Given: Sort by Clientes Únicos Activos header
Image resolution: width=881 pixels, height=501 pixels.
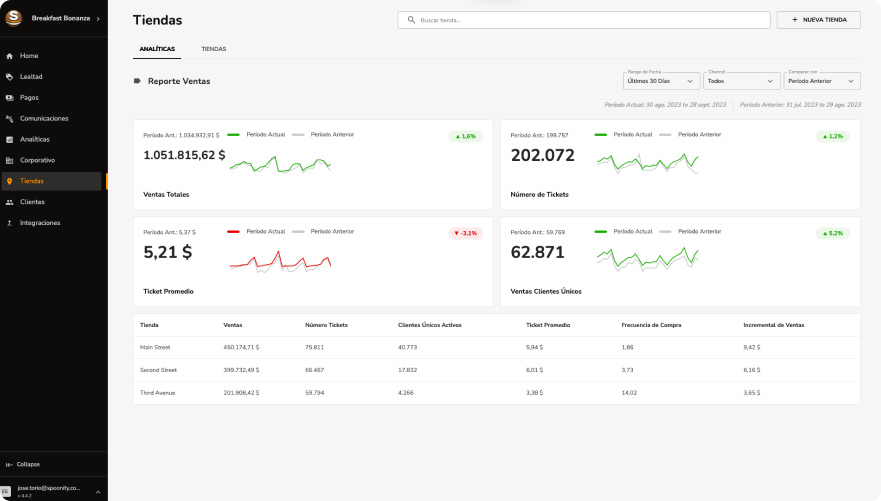Looking at the screenshot, I should click(x=430, y=325).
